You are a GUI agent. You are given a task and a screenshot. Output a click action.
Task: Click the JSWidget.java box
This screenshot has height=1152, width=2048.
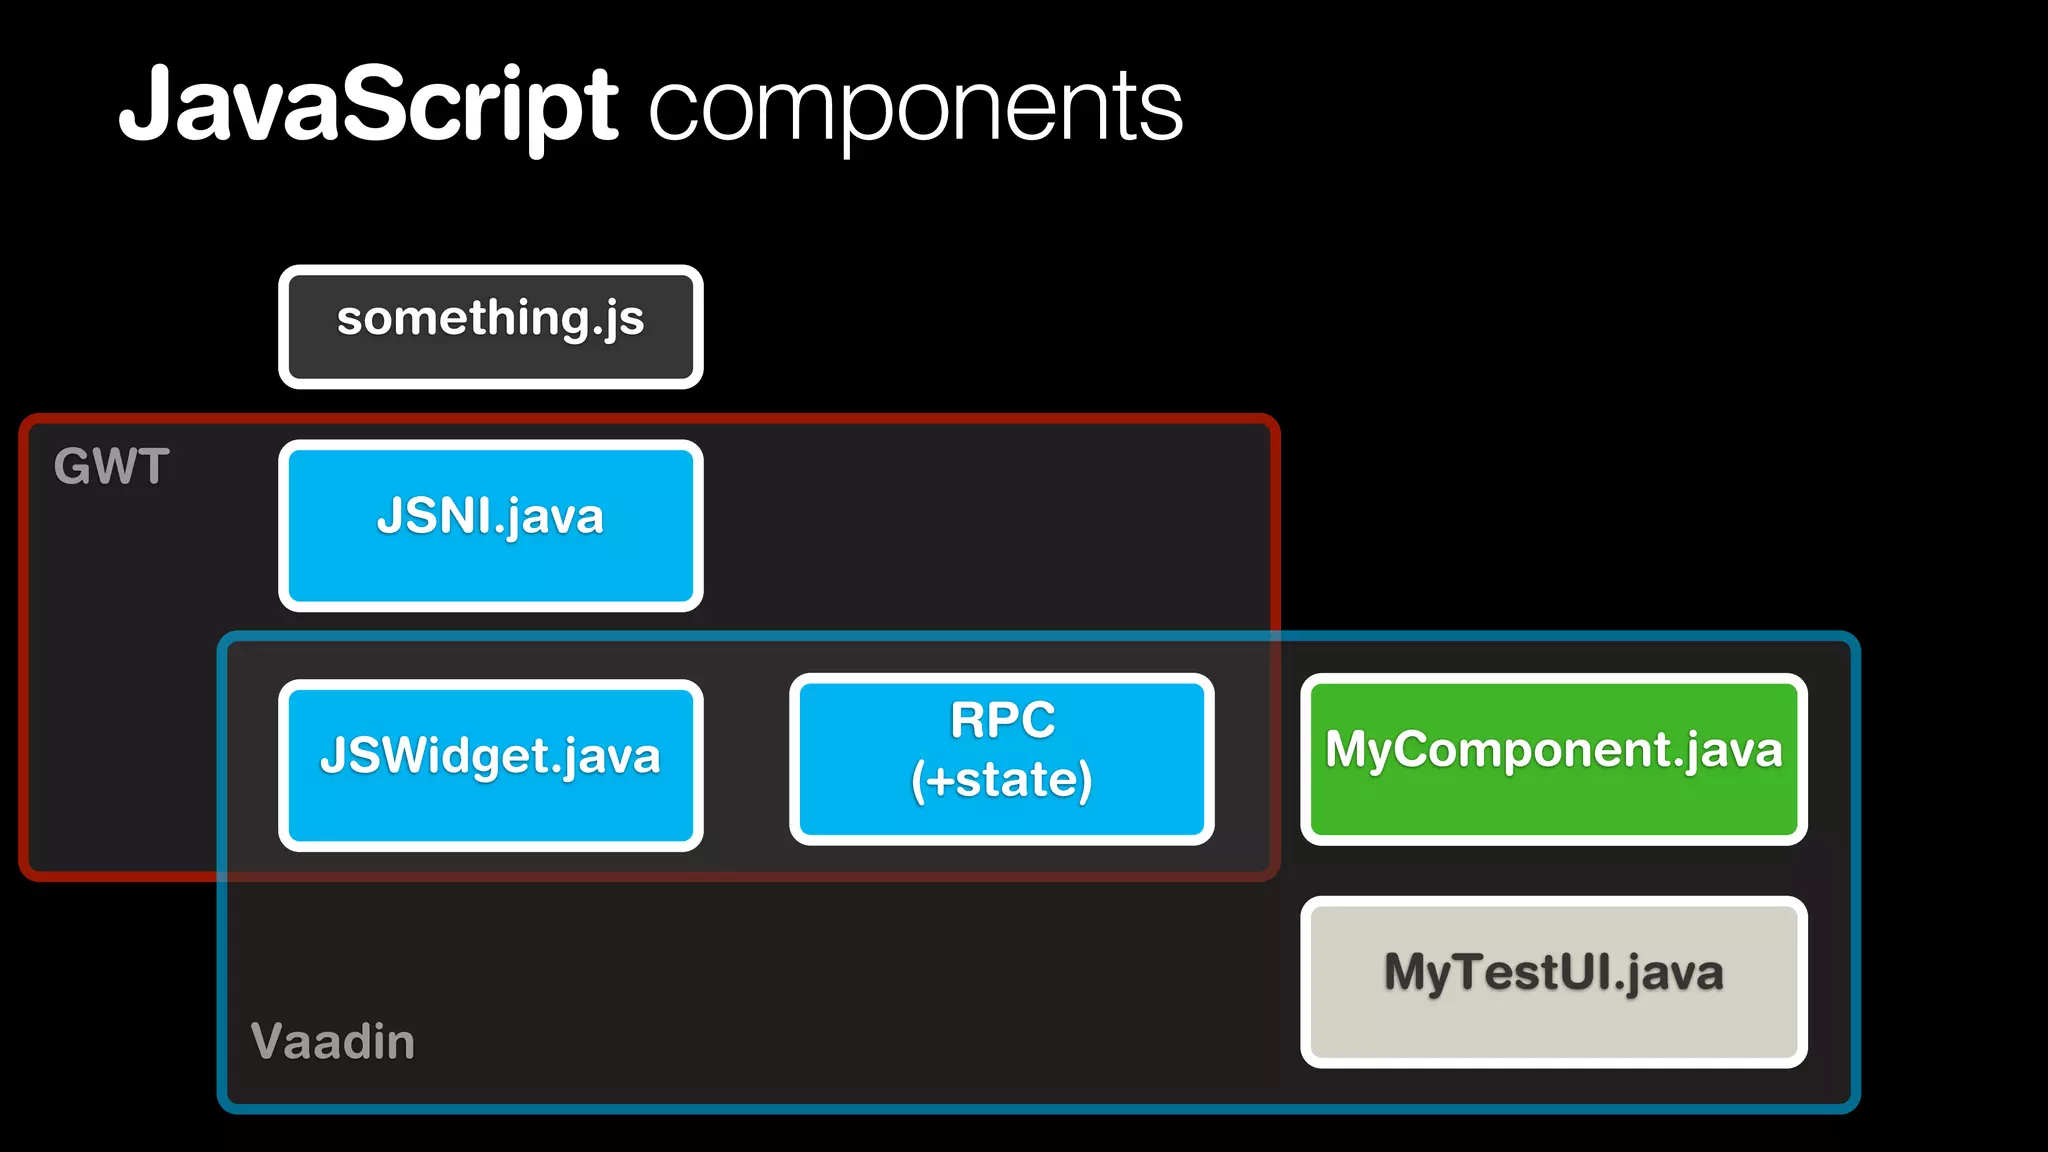pyautogui.click(x=490, y=765)
